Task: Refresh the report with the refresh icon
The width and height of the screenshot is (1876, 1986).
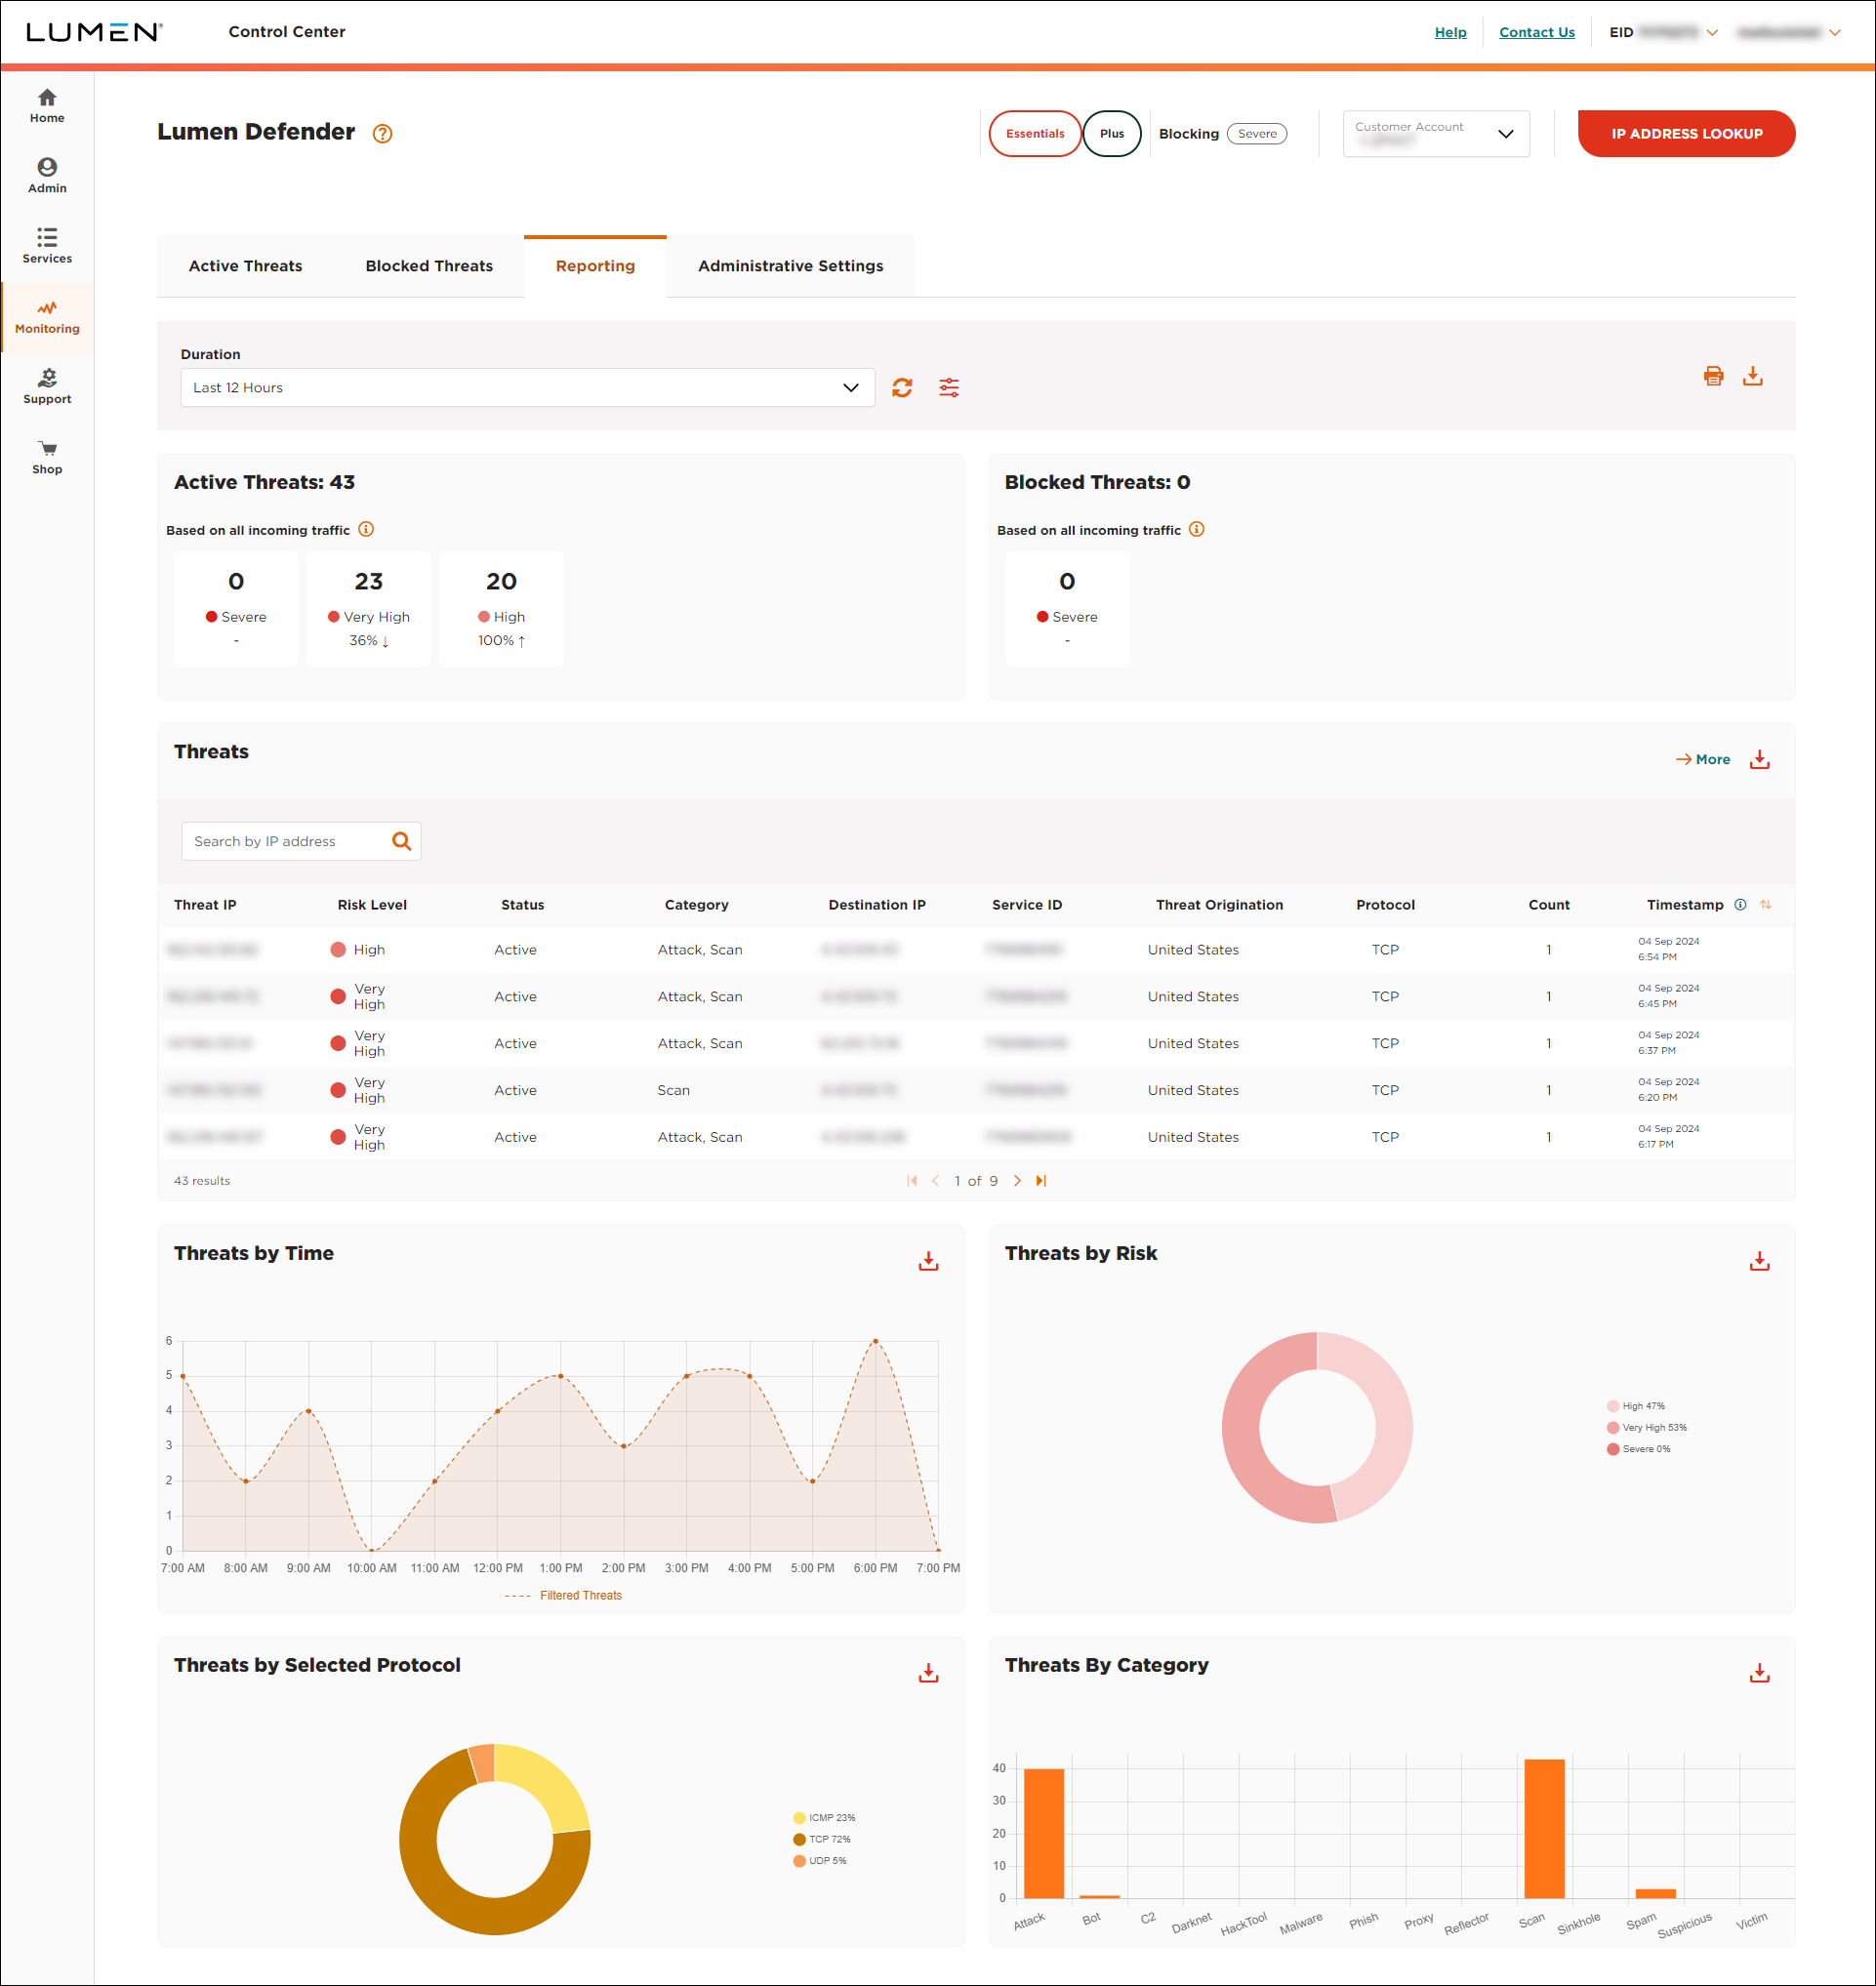Action: (902, 388)
